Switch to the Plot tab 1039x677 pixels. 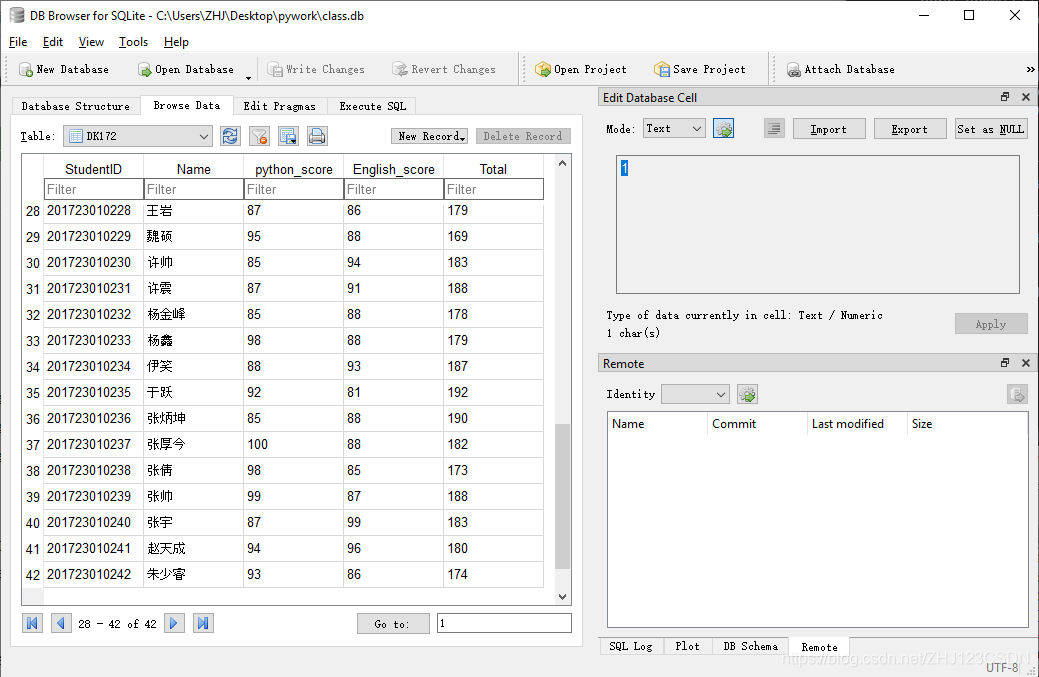(x=687, y=647)
